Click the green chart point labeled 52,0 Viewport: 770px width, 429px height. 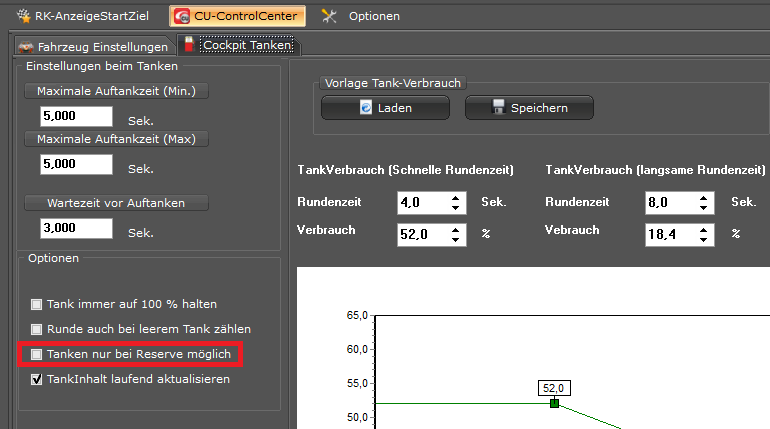[x=554, y=403]
